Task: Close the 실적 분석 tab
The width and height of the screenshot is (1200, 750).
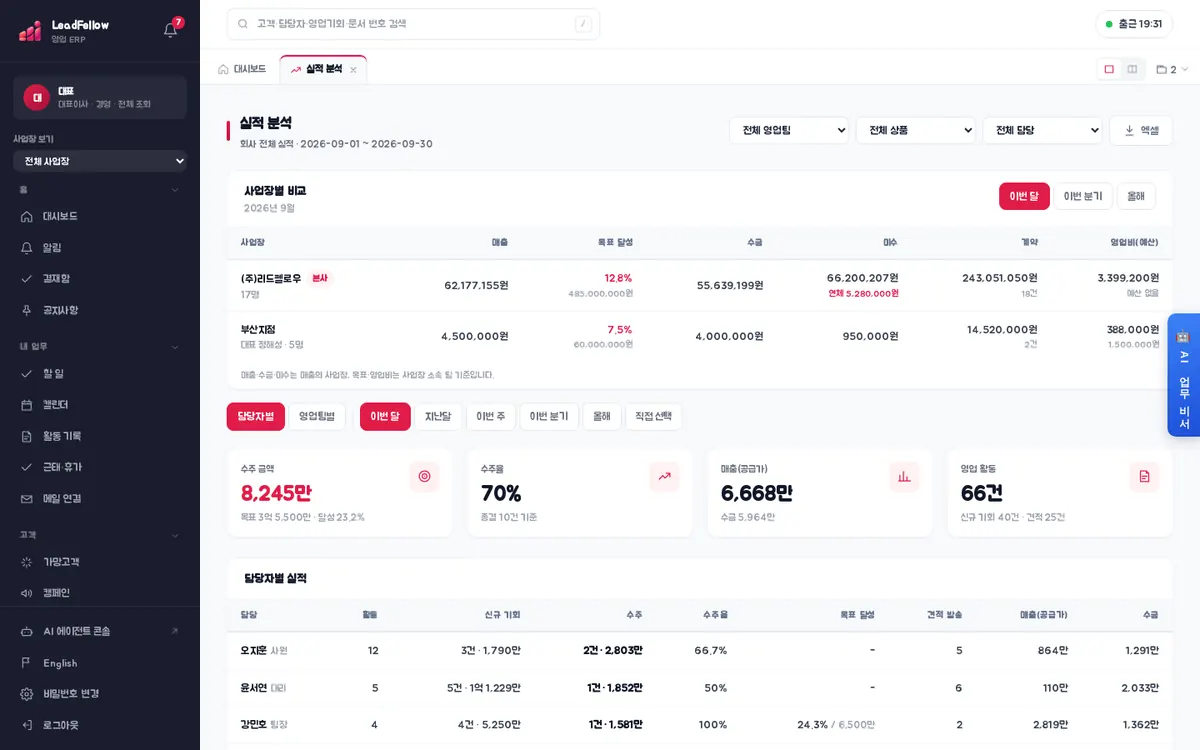Action: [353, 70]
